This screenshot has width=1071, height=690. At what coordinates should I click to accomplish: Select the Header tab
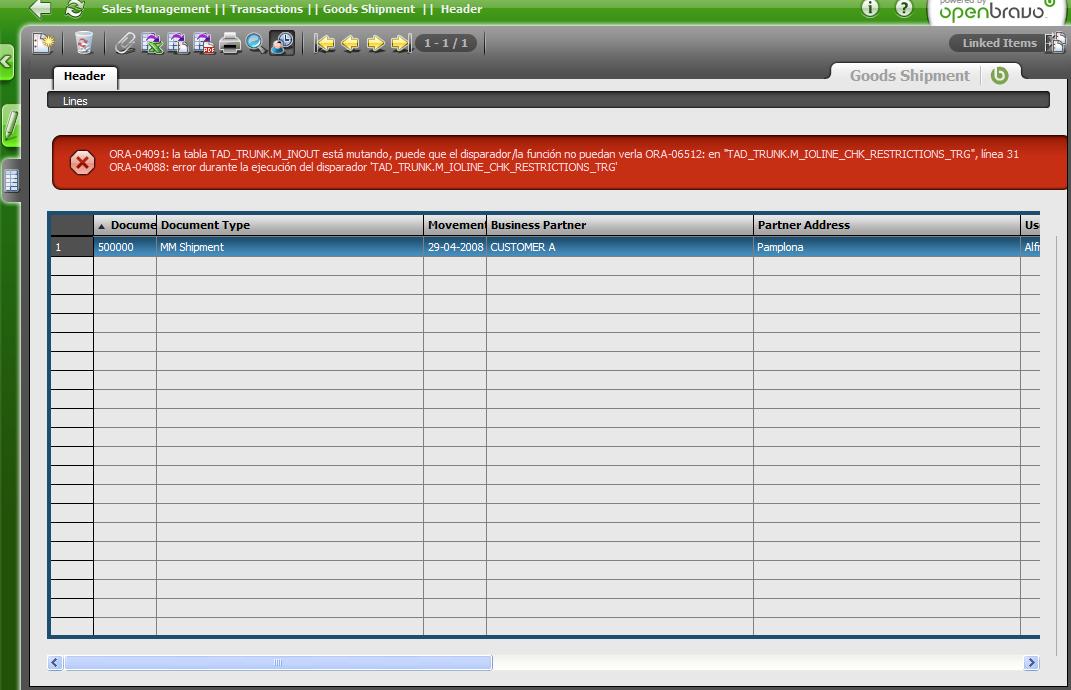[x=85, y=76]
